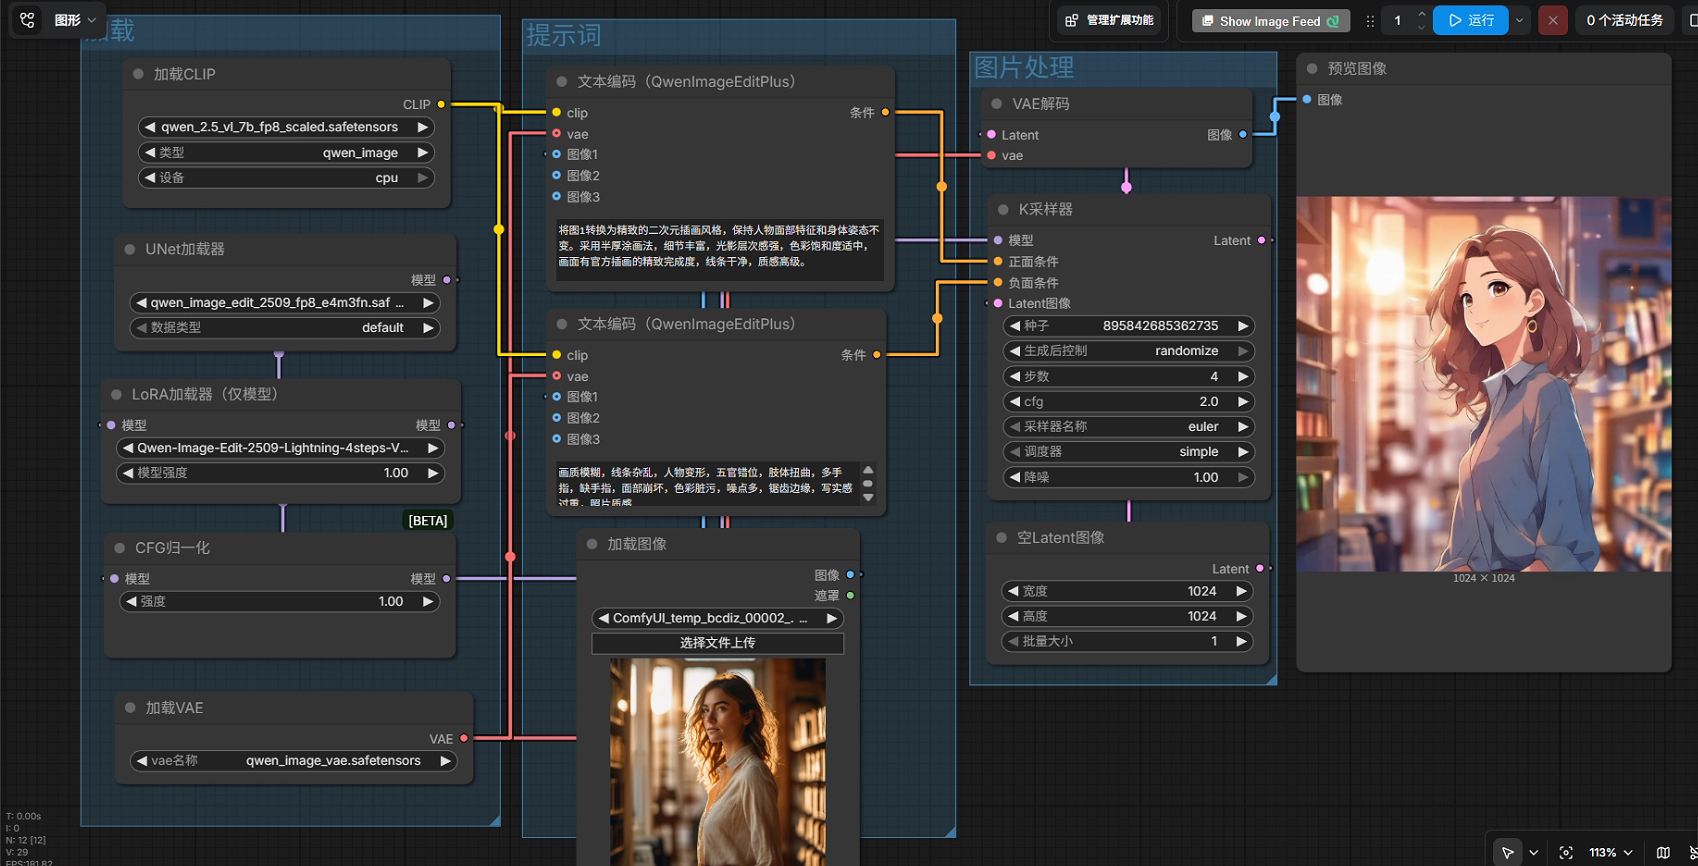Expand the run options chevron next to 运行

tap(1520, 20)
